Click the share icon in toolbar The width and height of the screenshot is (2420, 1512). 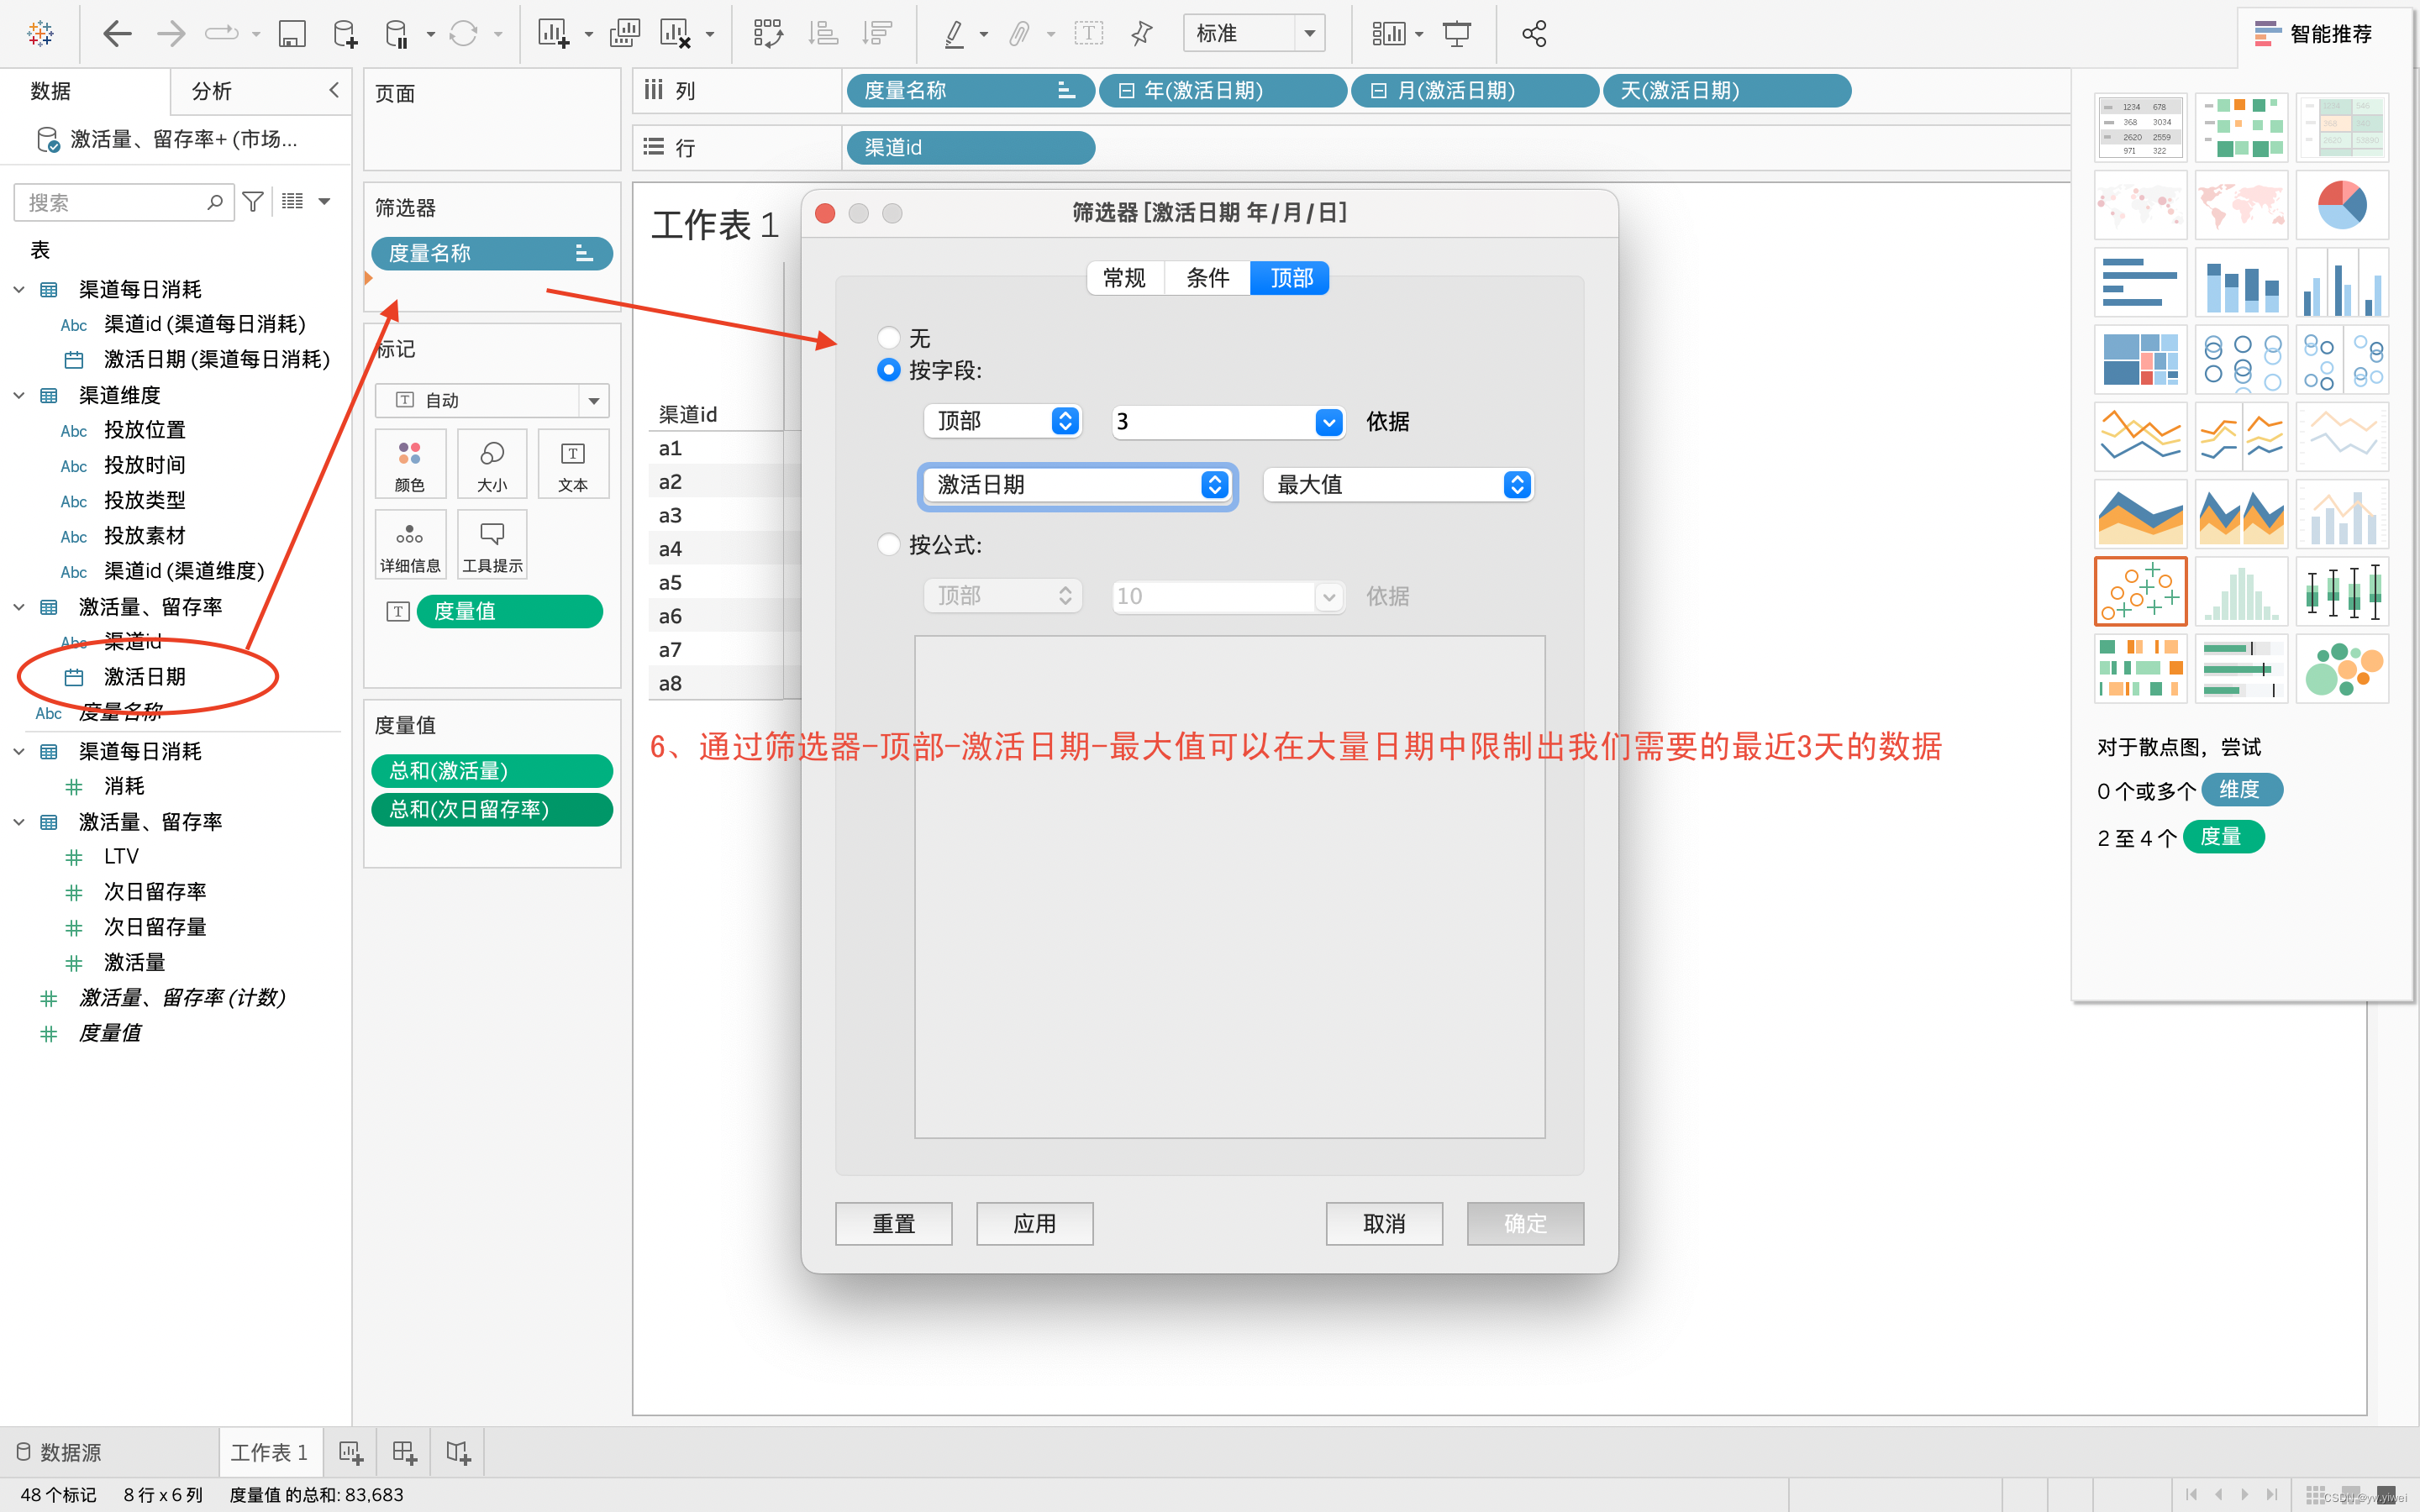pos(1533,34)
